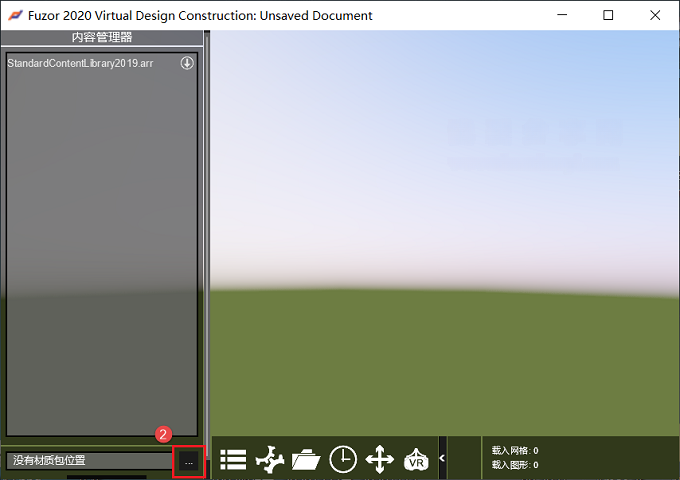Activate the VR headset icon
The height and width of the screenshot is (480, 680).
tap(416, 460)
